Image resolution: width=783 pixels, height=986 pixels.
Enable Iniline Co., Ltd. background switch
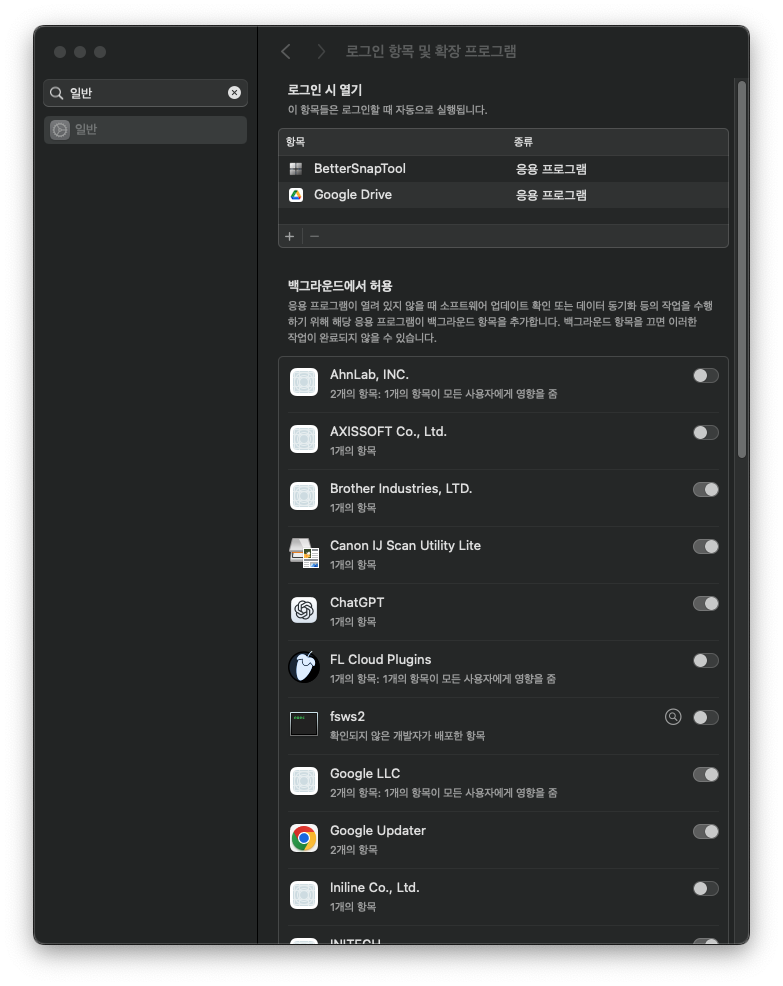(x=706, y=889)
